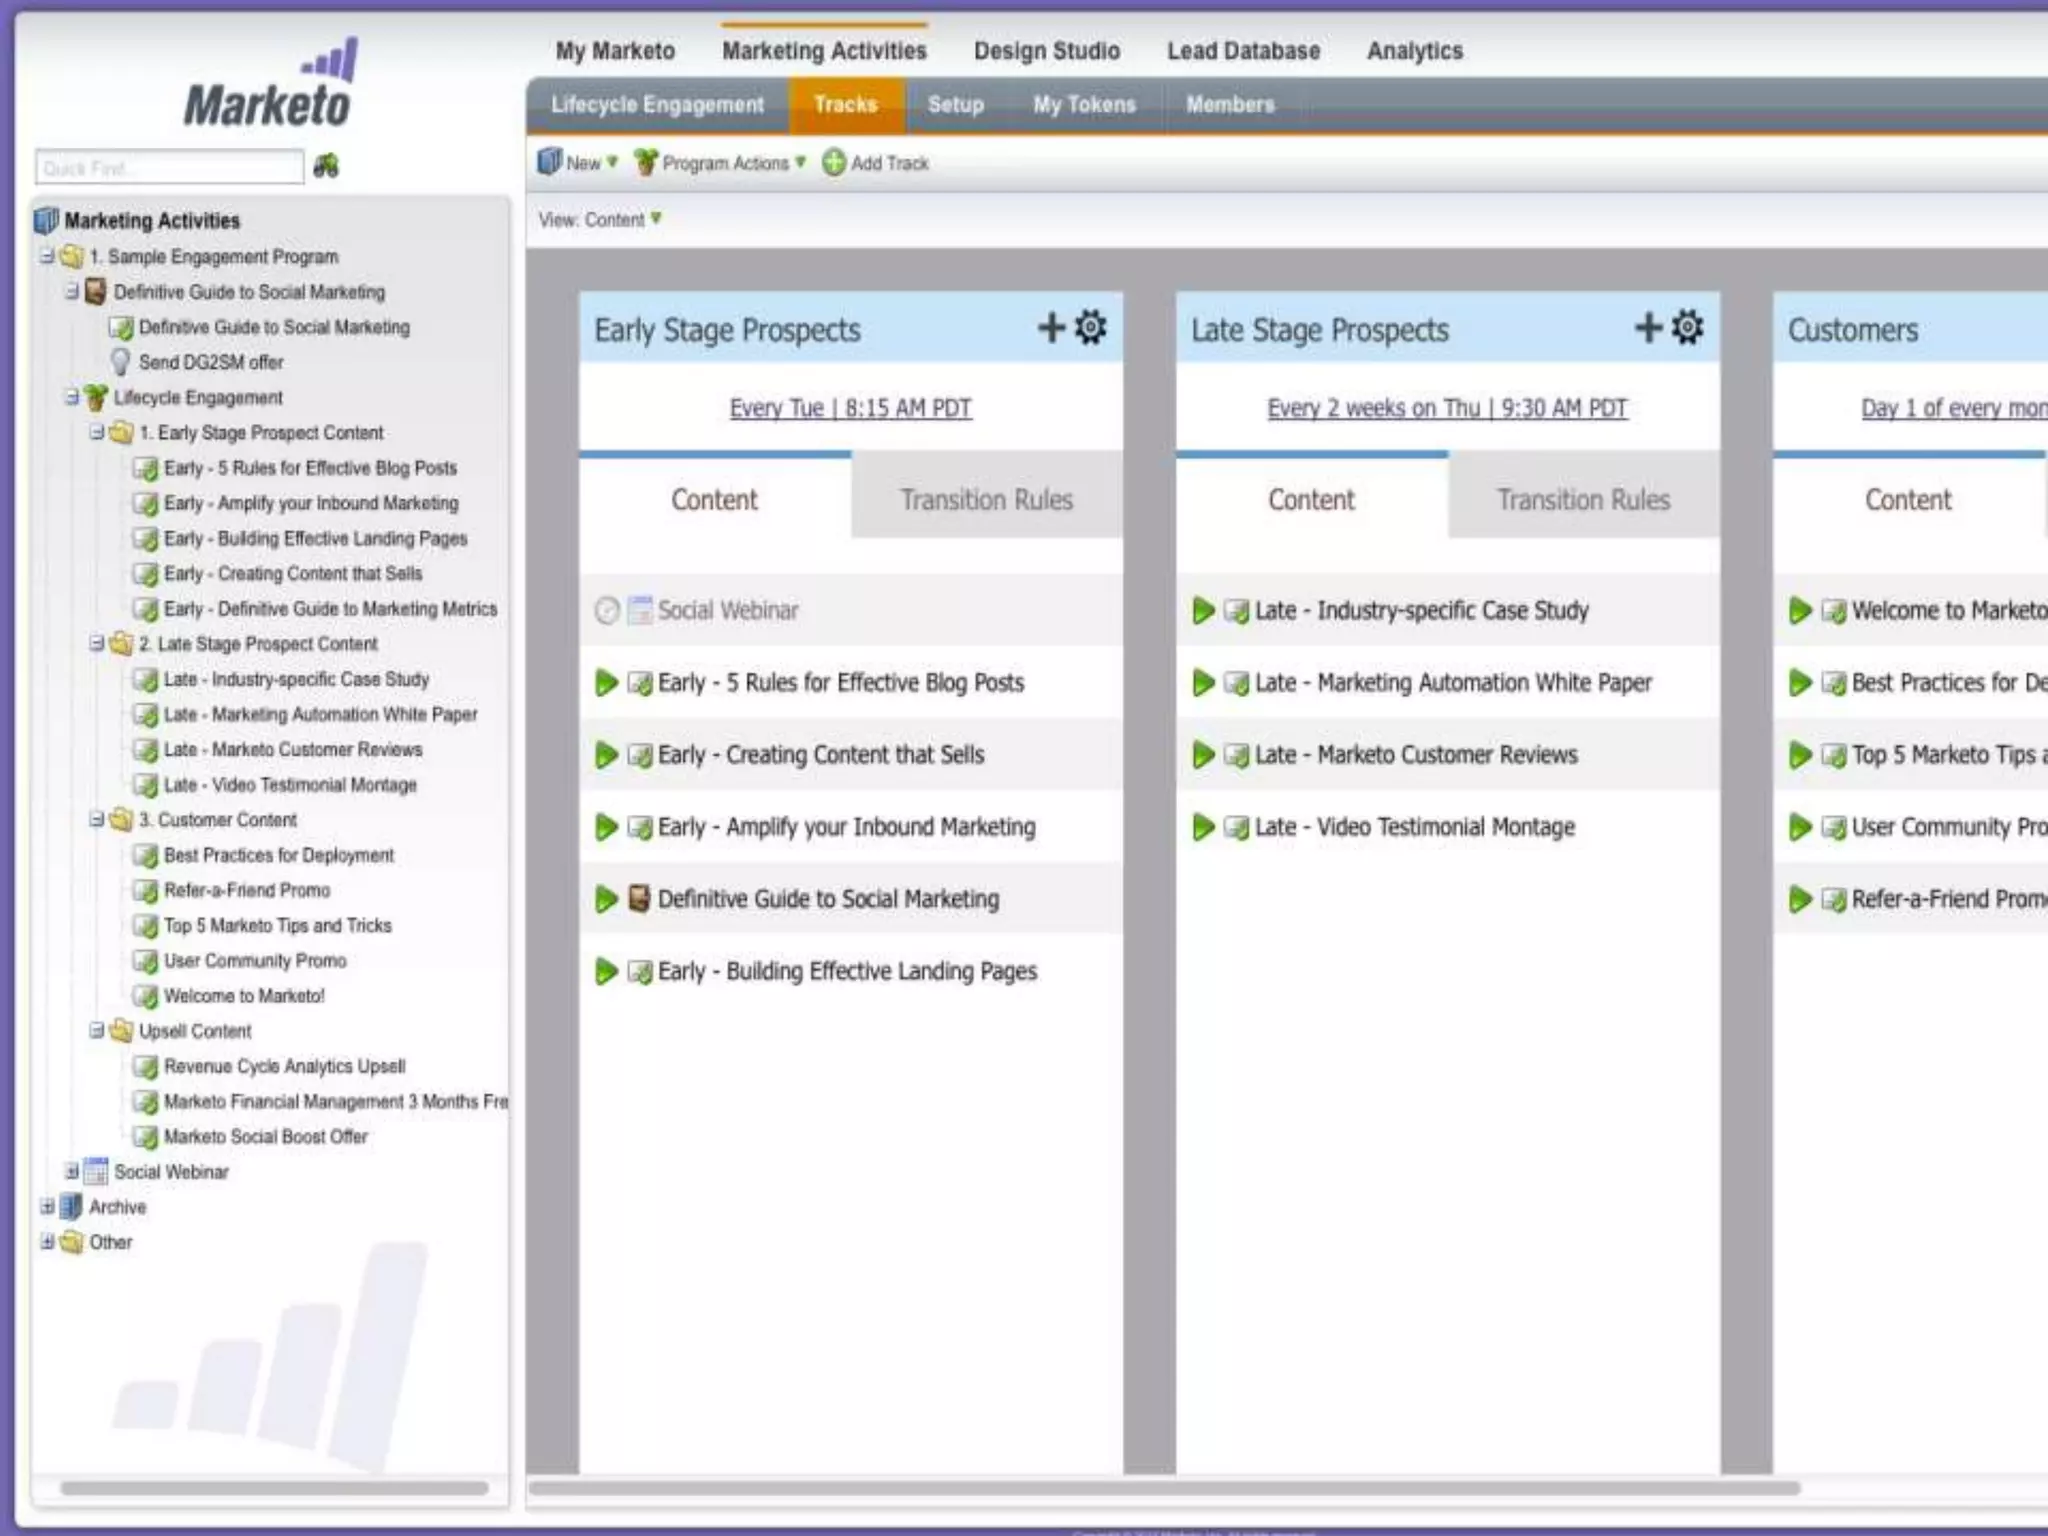Collapse the 2. Late Stage Prospect Content folder
This screenshot has height=1536, width=2048.
pos(97,644)
